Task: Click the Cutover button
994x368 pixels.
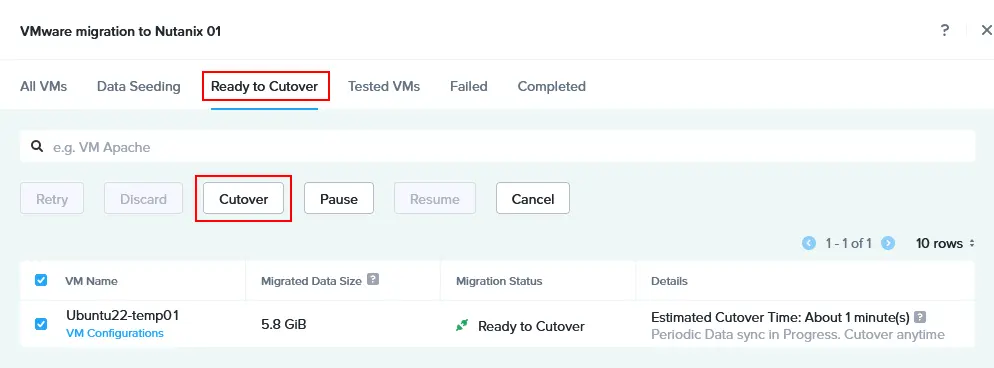Action: pyautogui.click(x=243, y=199)
